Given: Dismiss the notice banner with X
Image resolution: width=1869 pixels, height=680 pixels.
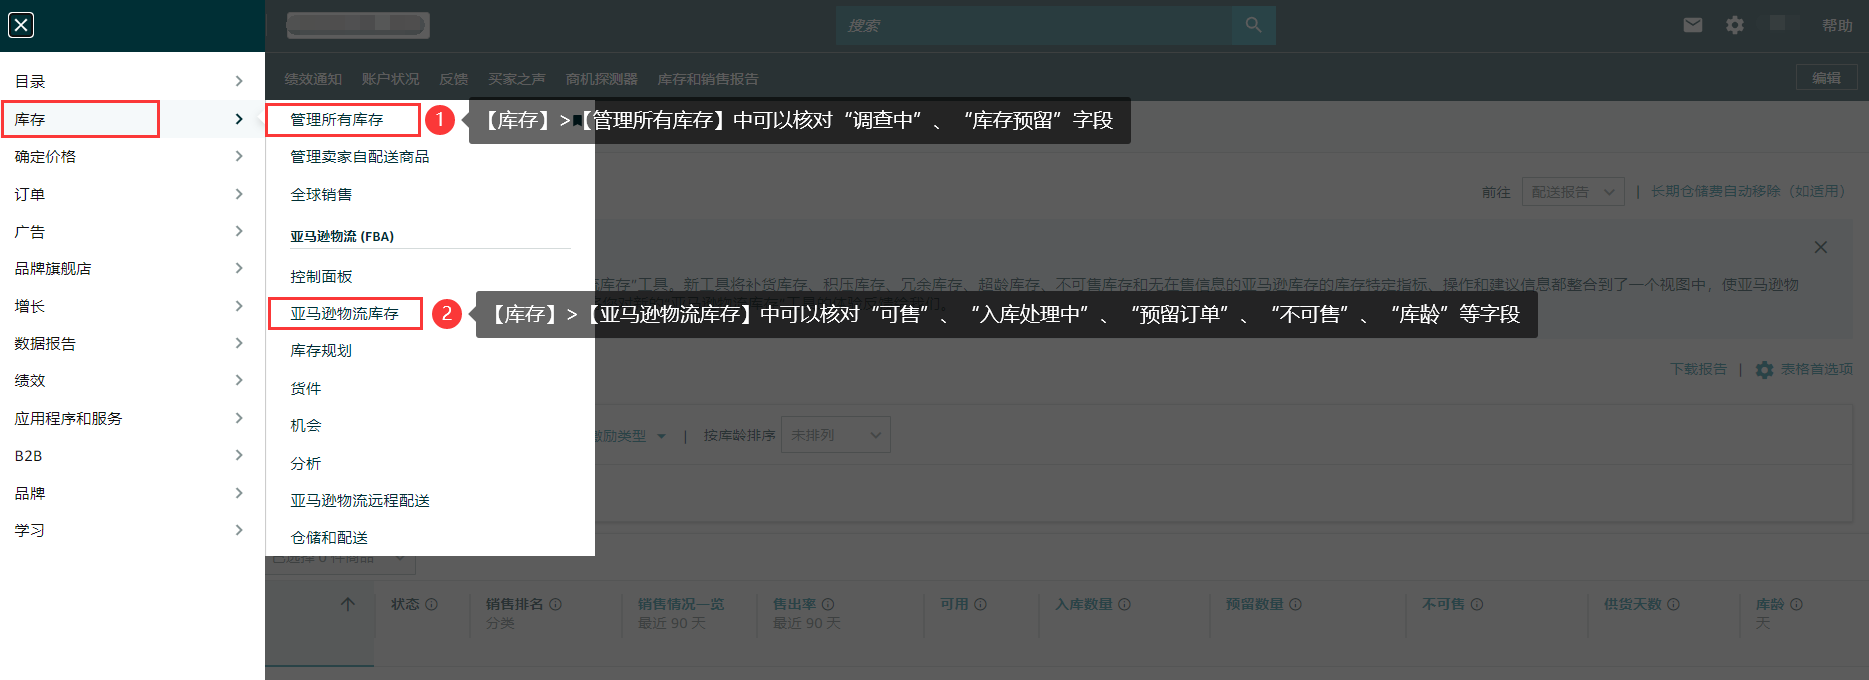Looking at the screenshot, I should tap(1820, 247).
